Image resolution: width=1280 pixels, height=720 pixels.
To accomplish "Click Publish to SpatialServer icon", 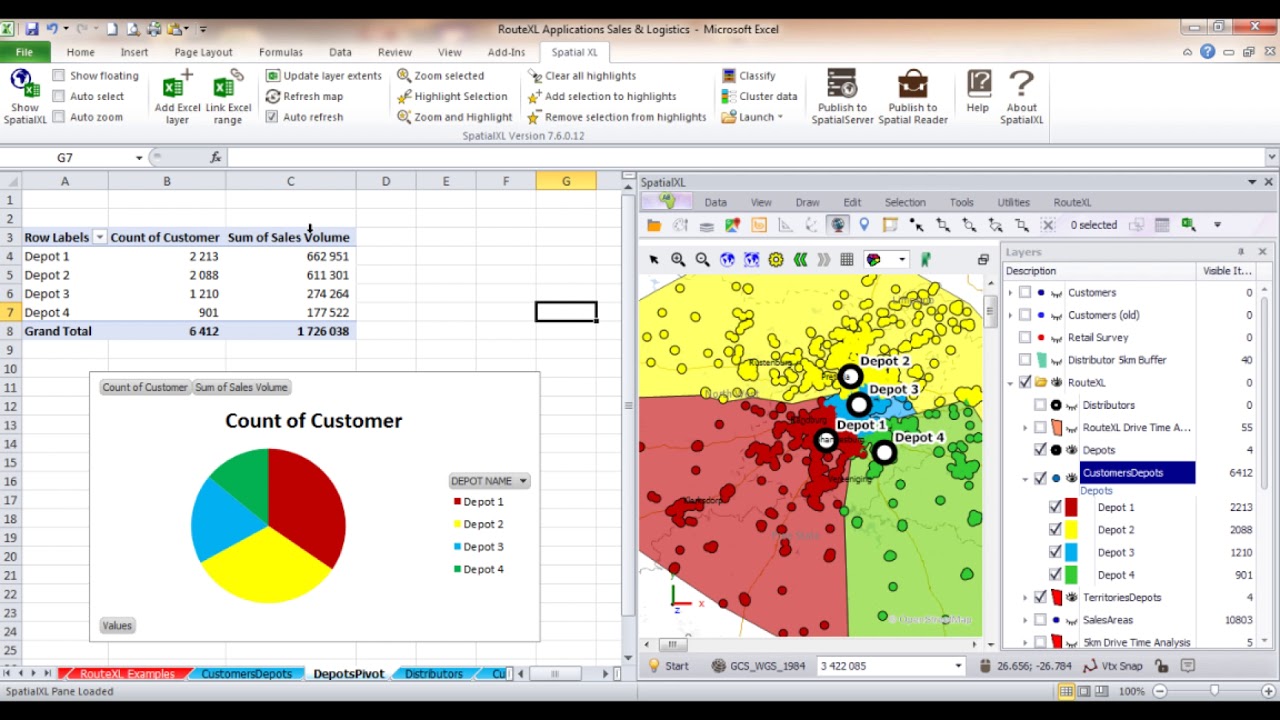I will (842, 96).
